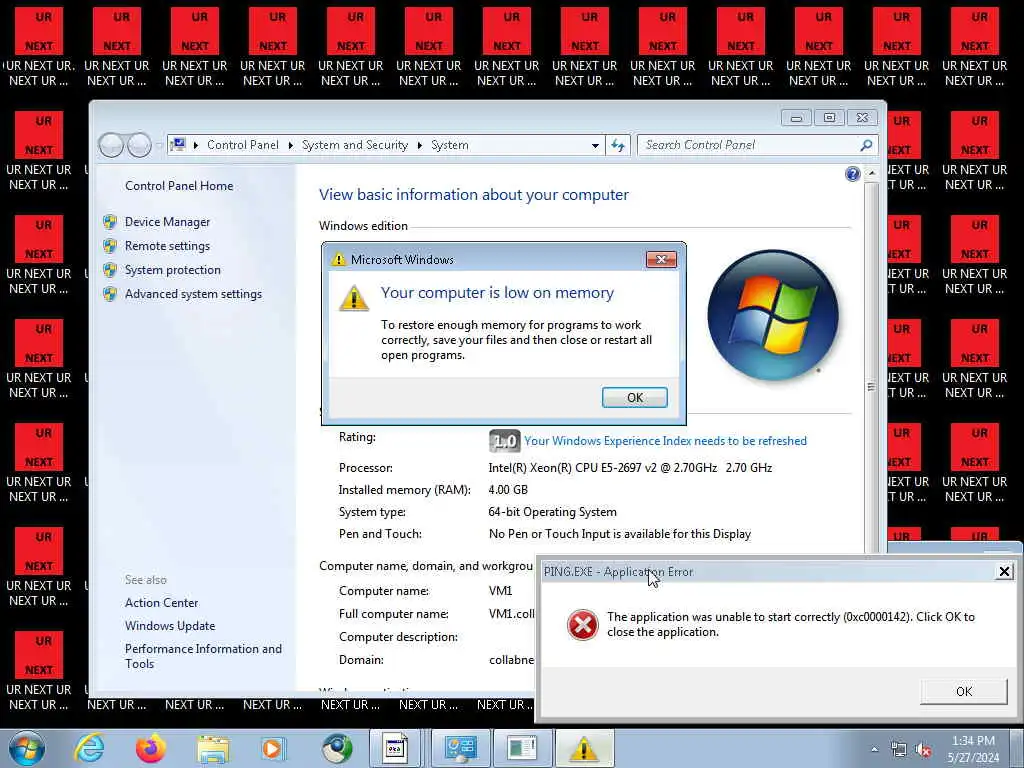Open top-right UR NEXT desktop icon
Screen dimensions: 1024x768
[x=974, y=47]
